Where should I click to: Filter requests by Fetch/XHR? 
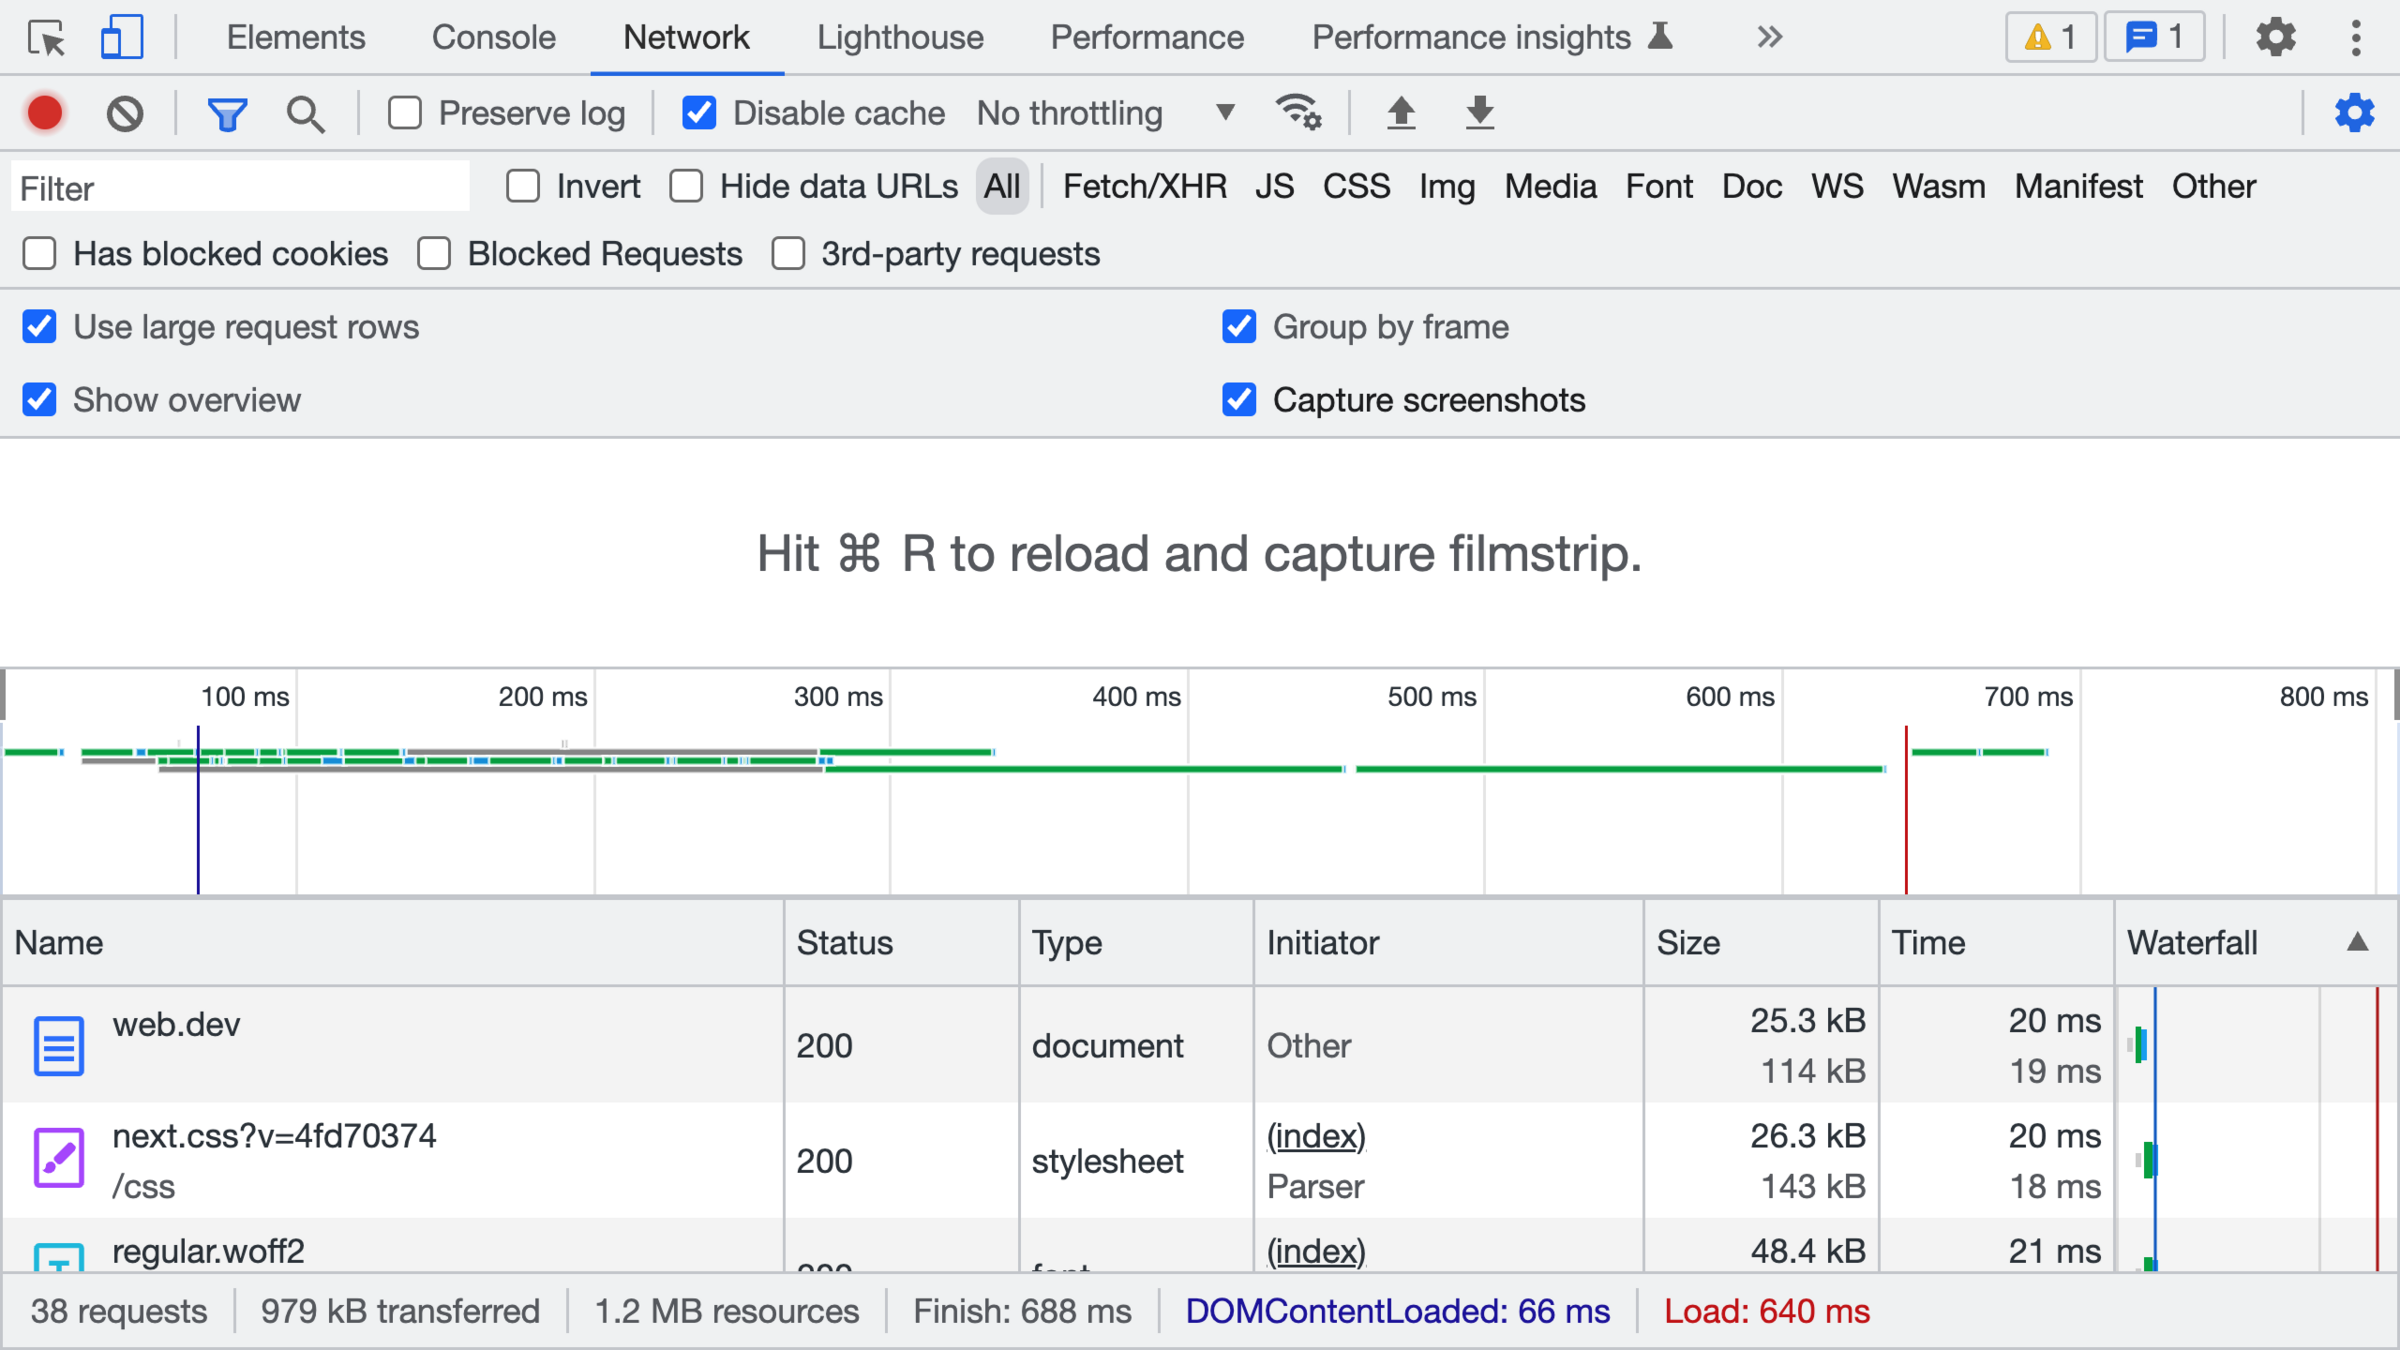point(1144,187)
